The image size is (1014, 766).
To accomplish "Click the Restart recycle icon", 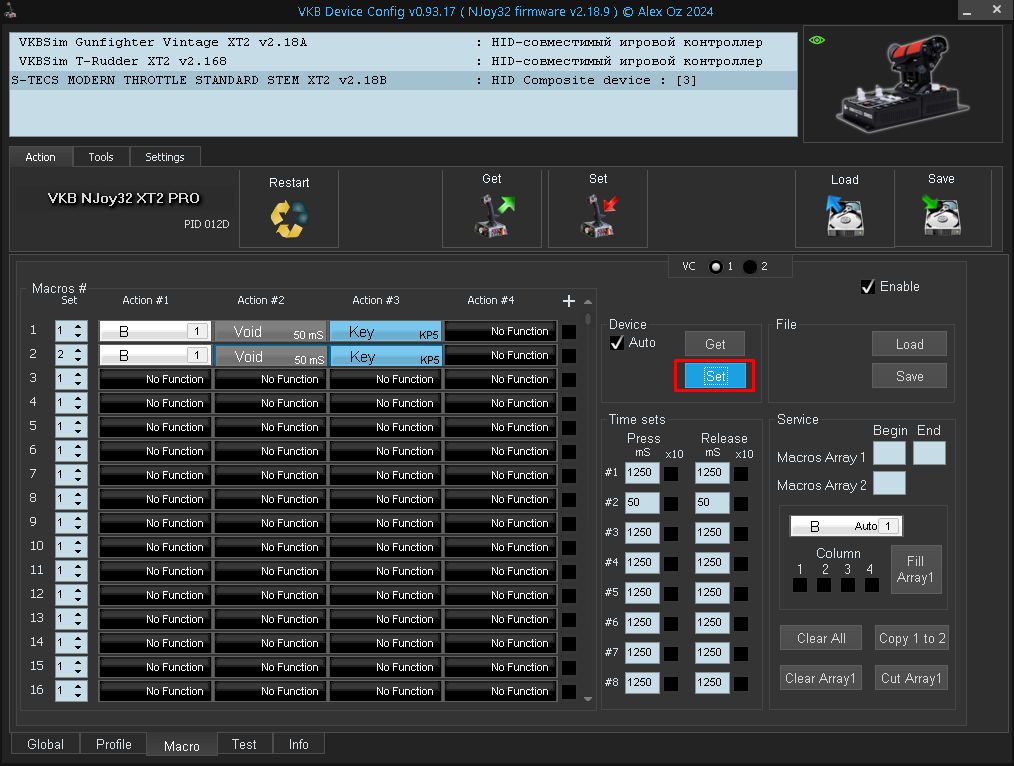I will (x=289, y=219).
